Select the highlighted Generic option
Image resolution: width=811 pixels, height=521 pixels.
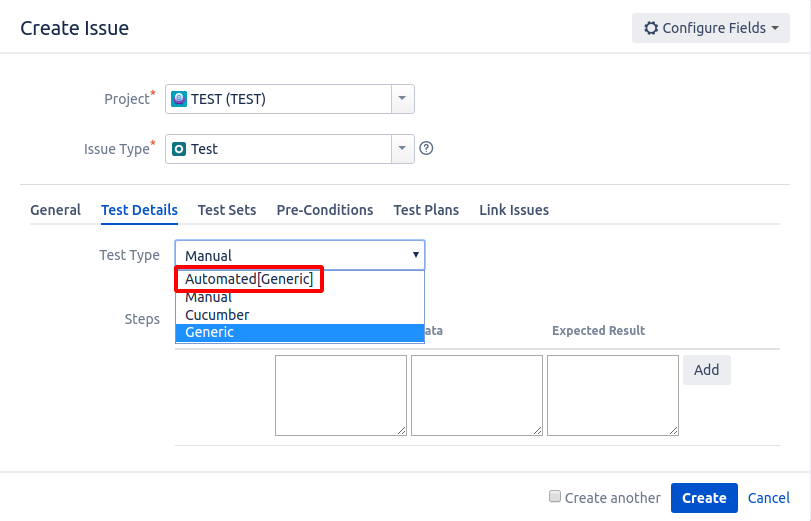(x=300, y=333)
